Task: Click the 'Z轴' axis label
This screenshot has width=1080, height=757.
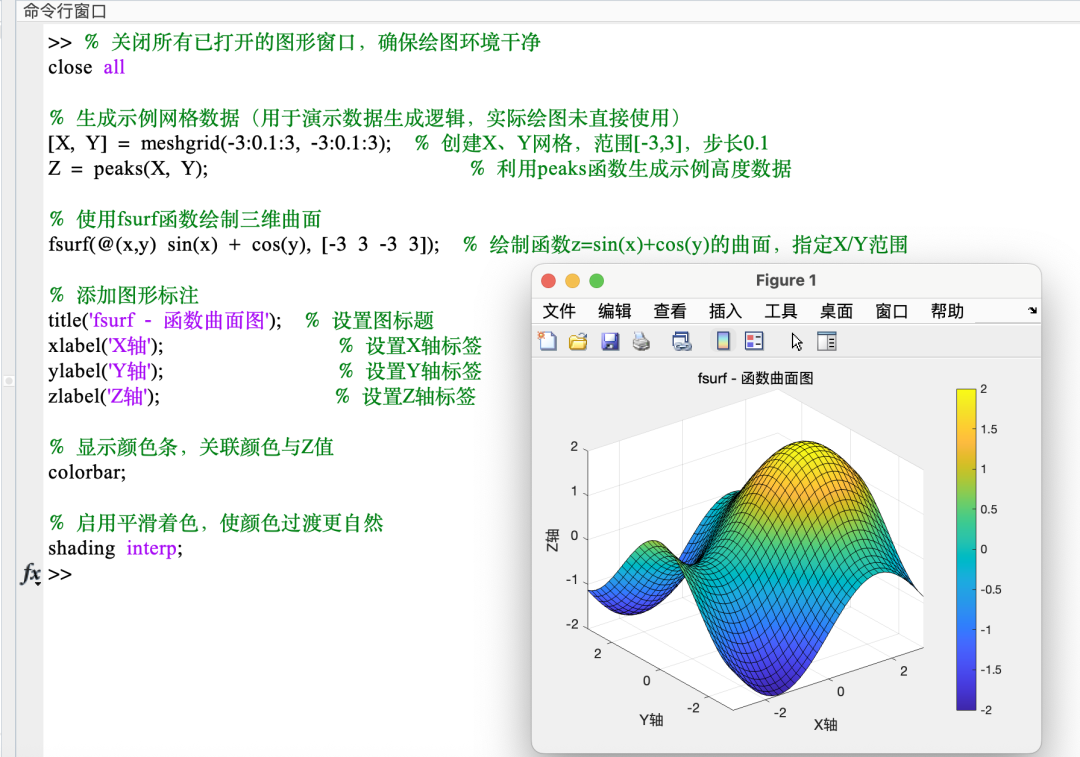Action: click(x=552, y=540)
